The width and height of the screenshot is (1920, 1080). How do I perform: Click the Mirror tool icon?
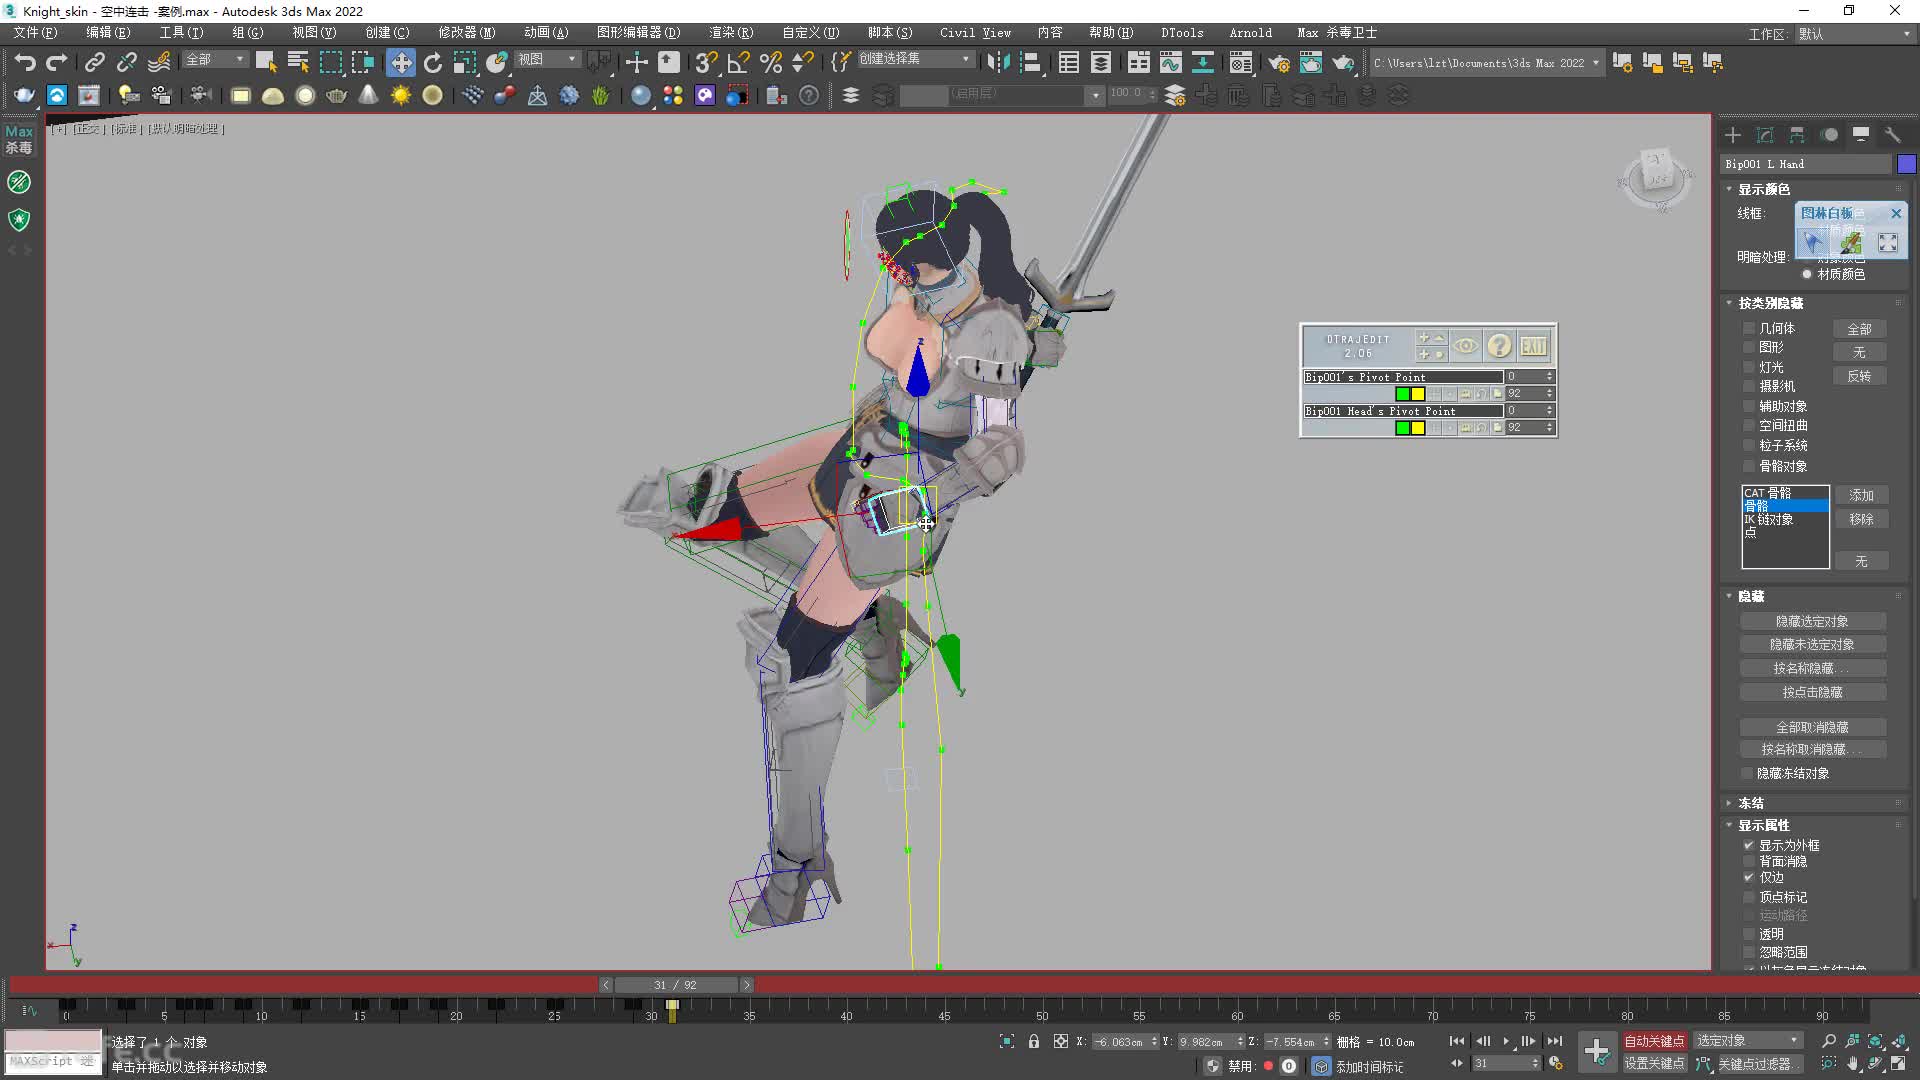997,62
